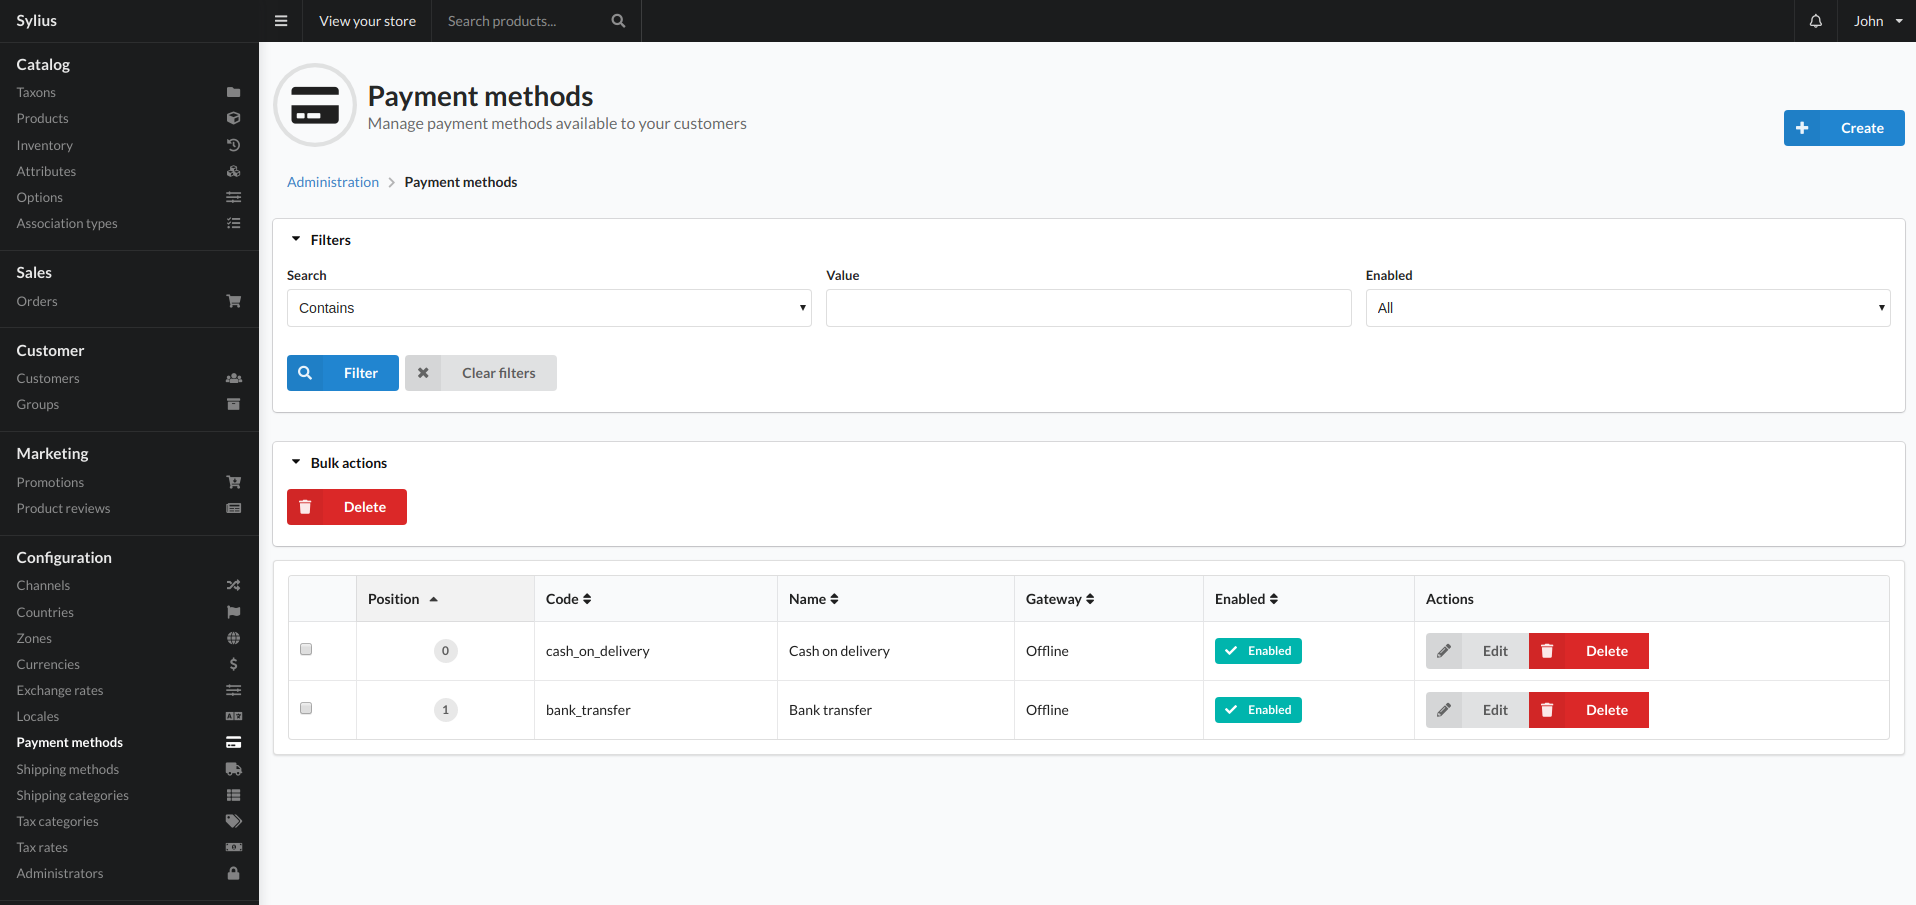The height and width of the screenshot is (905, 1916).
Task: Click the Currencies dollar icon in sidebar
Action: pyautogui.click(x=233, y=664)
